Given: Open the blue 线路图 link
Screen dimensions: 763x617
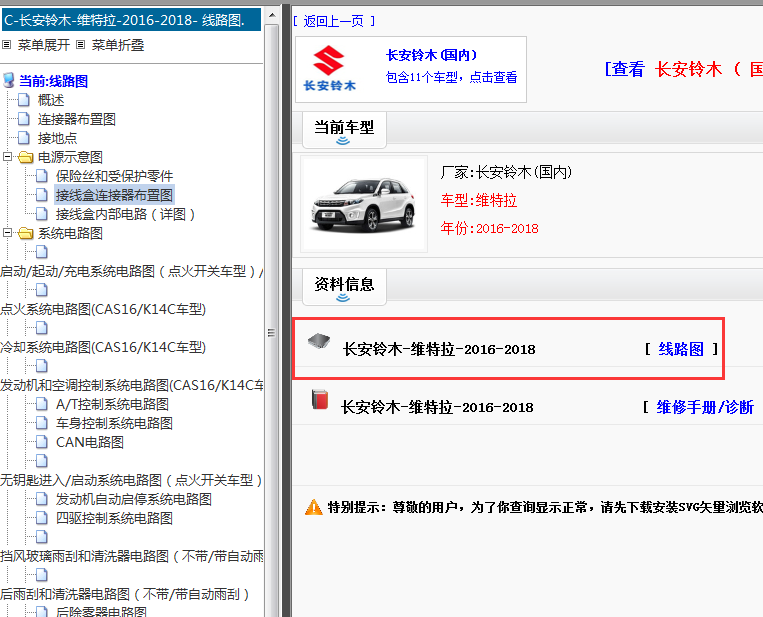Looking at the screenshot, I should (681, 349).
